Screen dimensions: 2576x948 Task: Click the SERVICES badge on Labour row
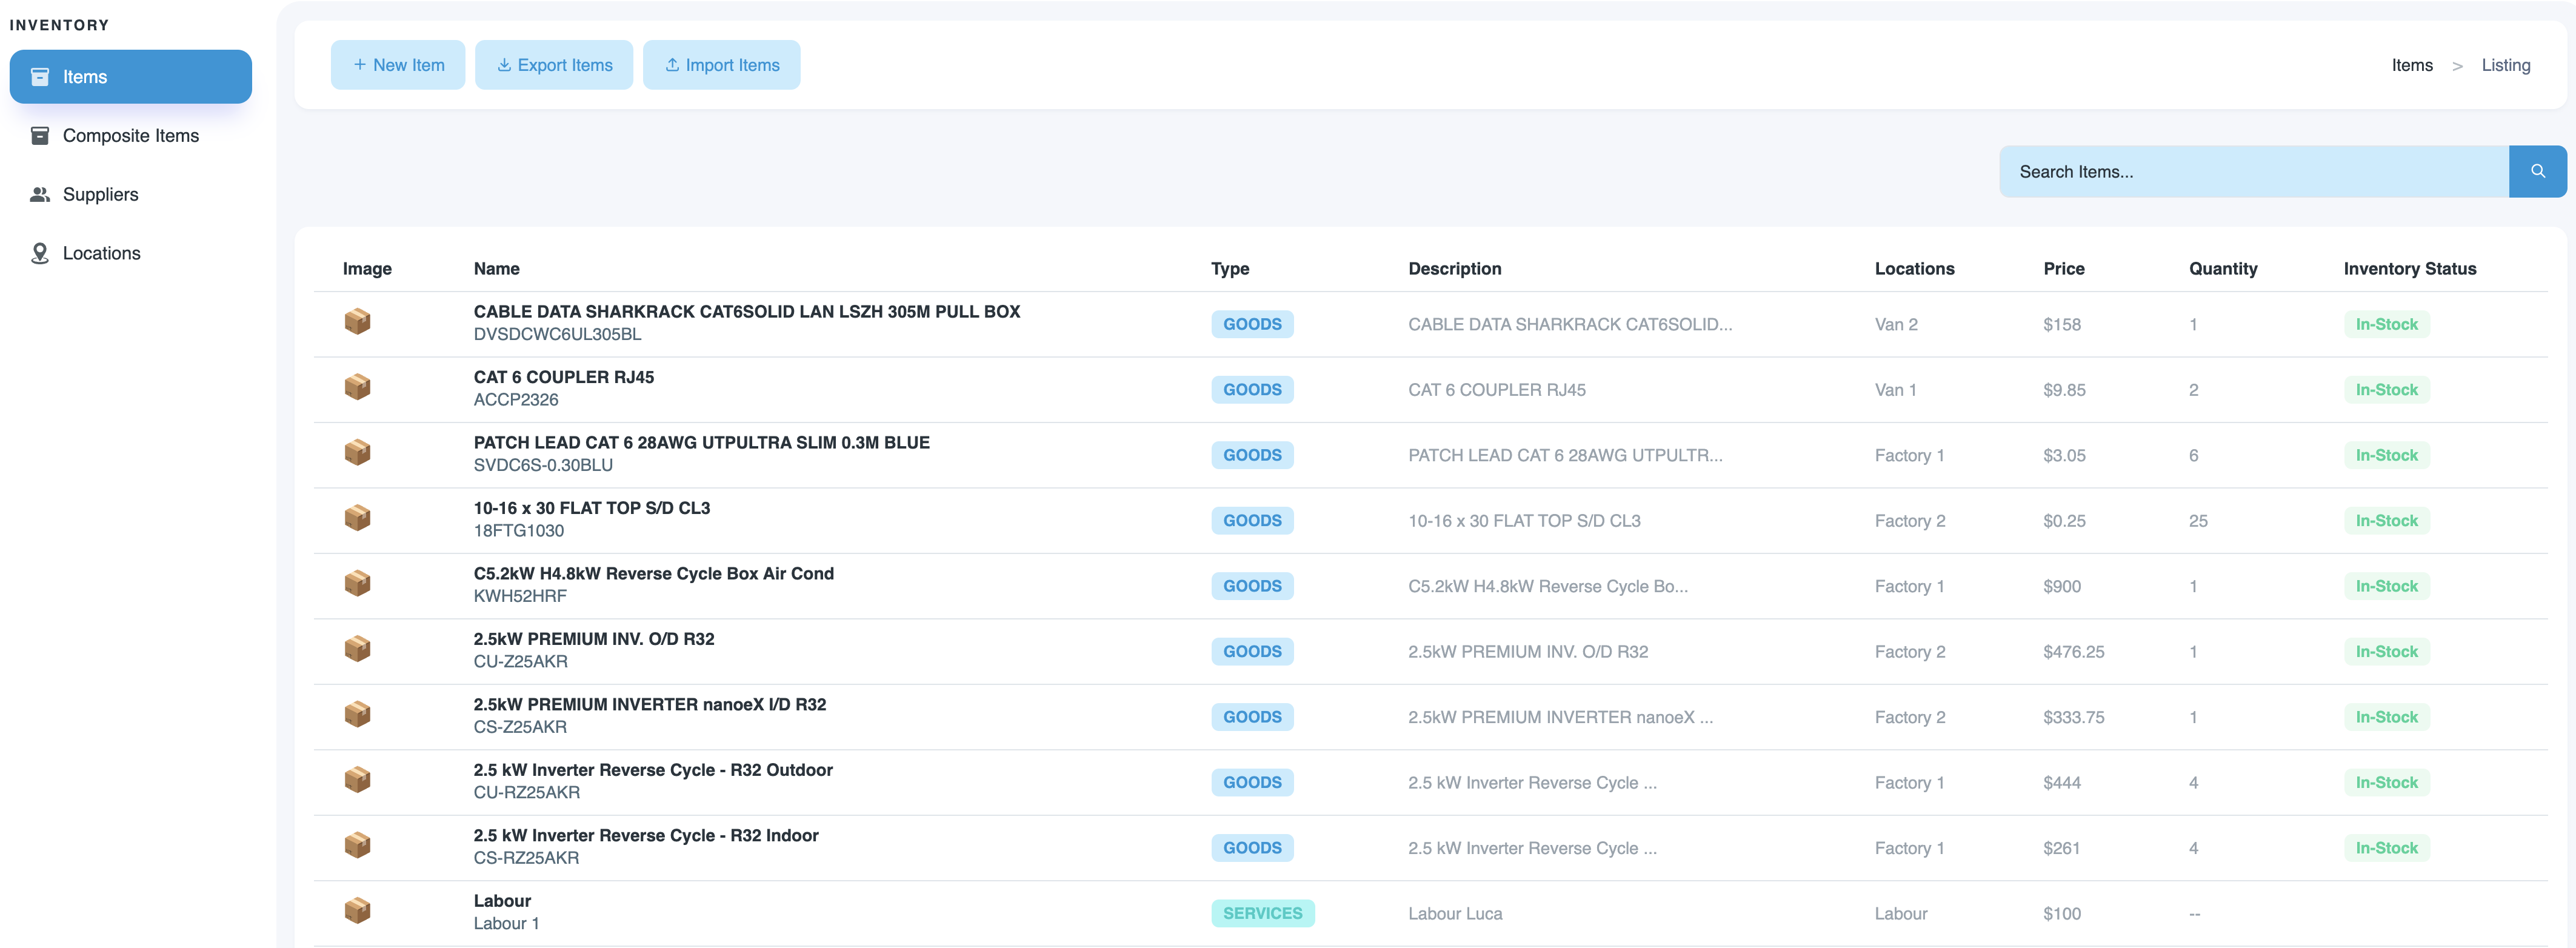pos(1263,912)
